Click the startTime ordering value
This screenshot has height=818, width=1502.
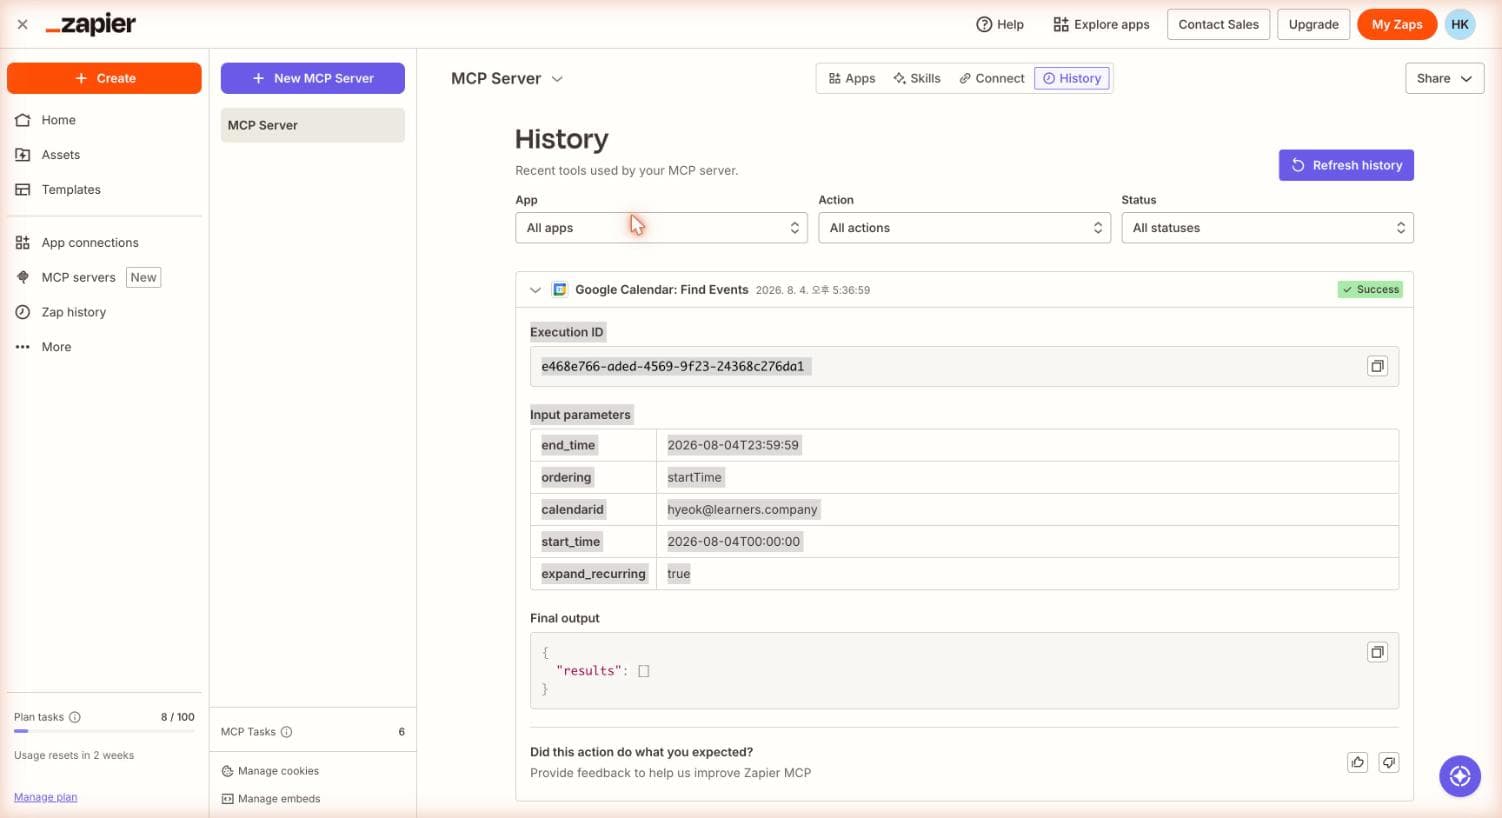click(694, 477)
